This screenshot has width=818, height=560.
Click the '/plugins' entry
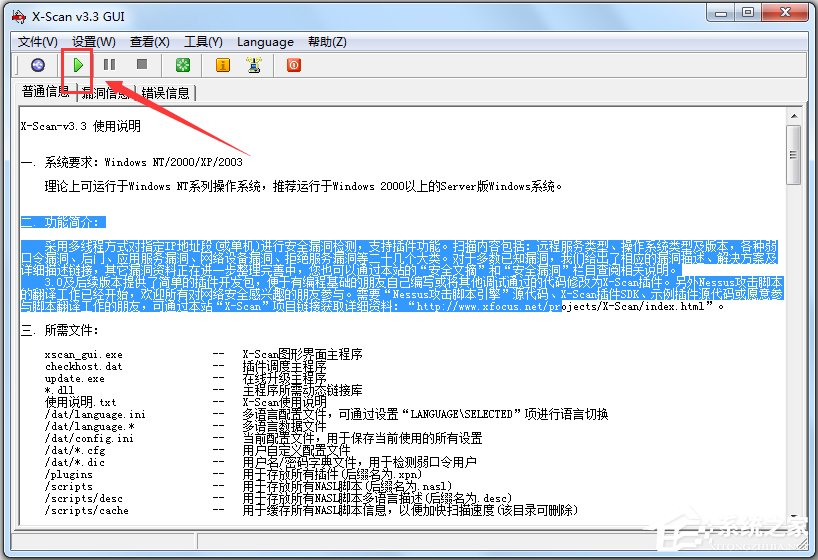point(69,474)
